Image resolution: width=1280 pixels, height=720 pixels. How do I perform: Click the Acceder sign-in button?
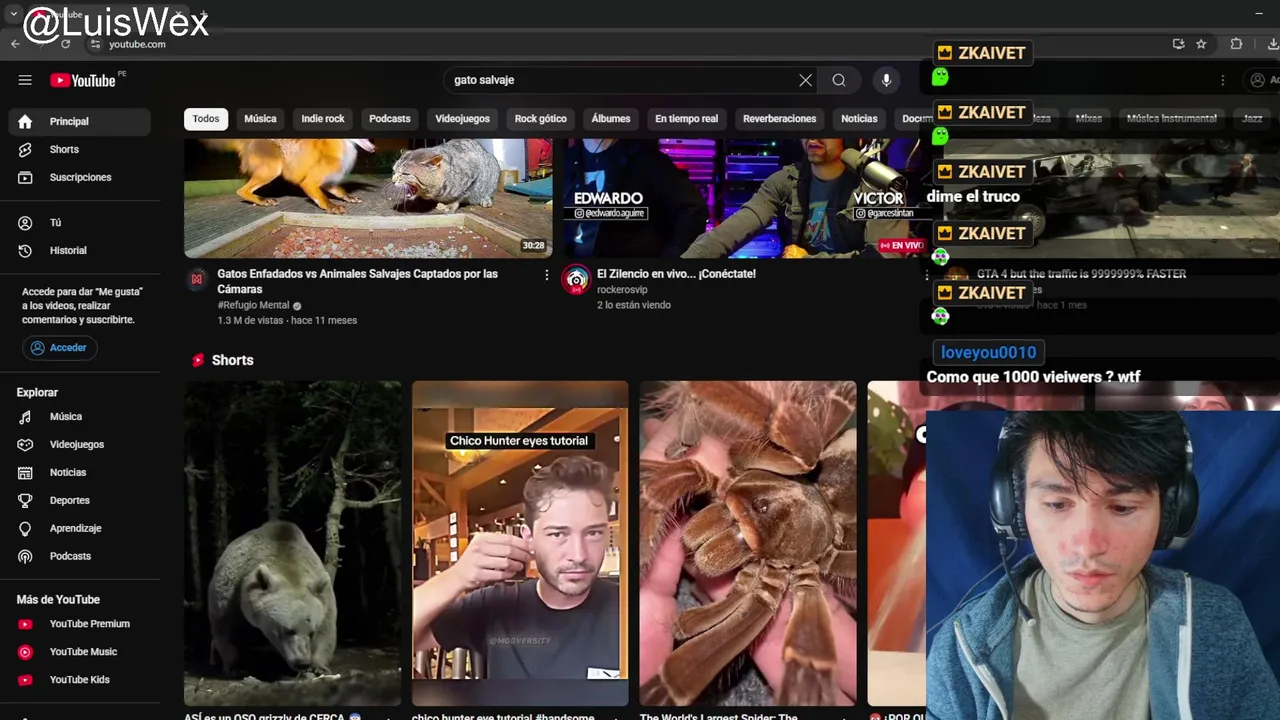click(59, 348)
